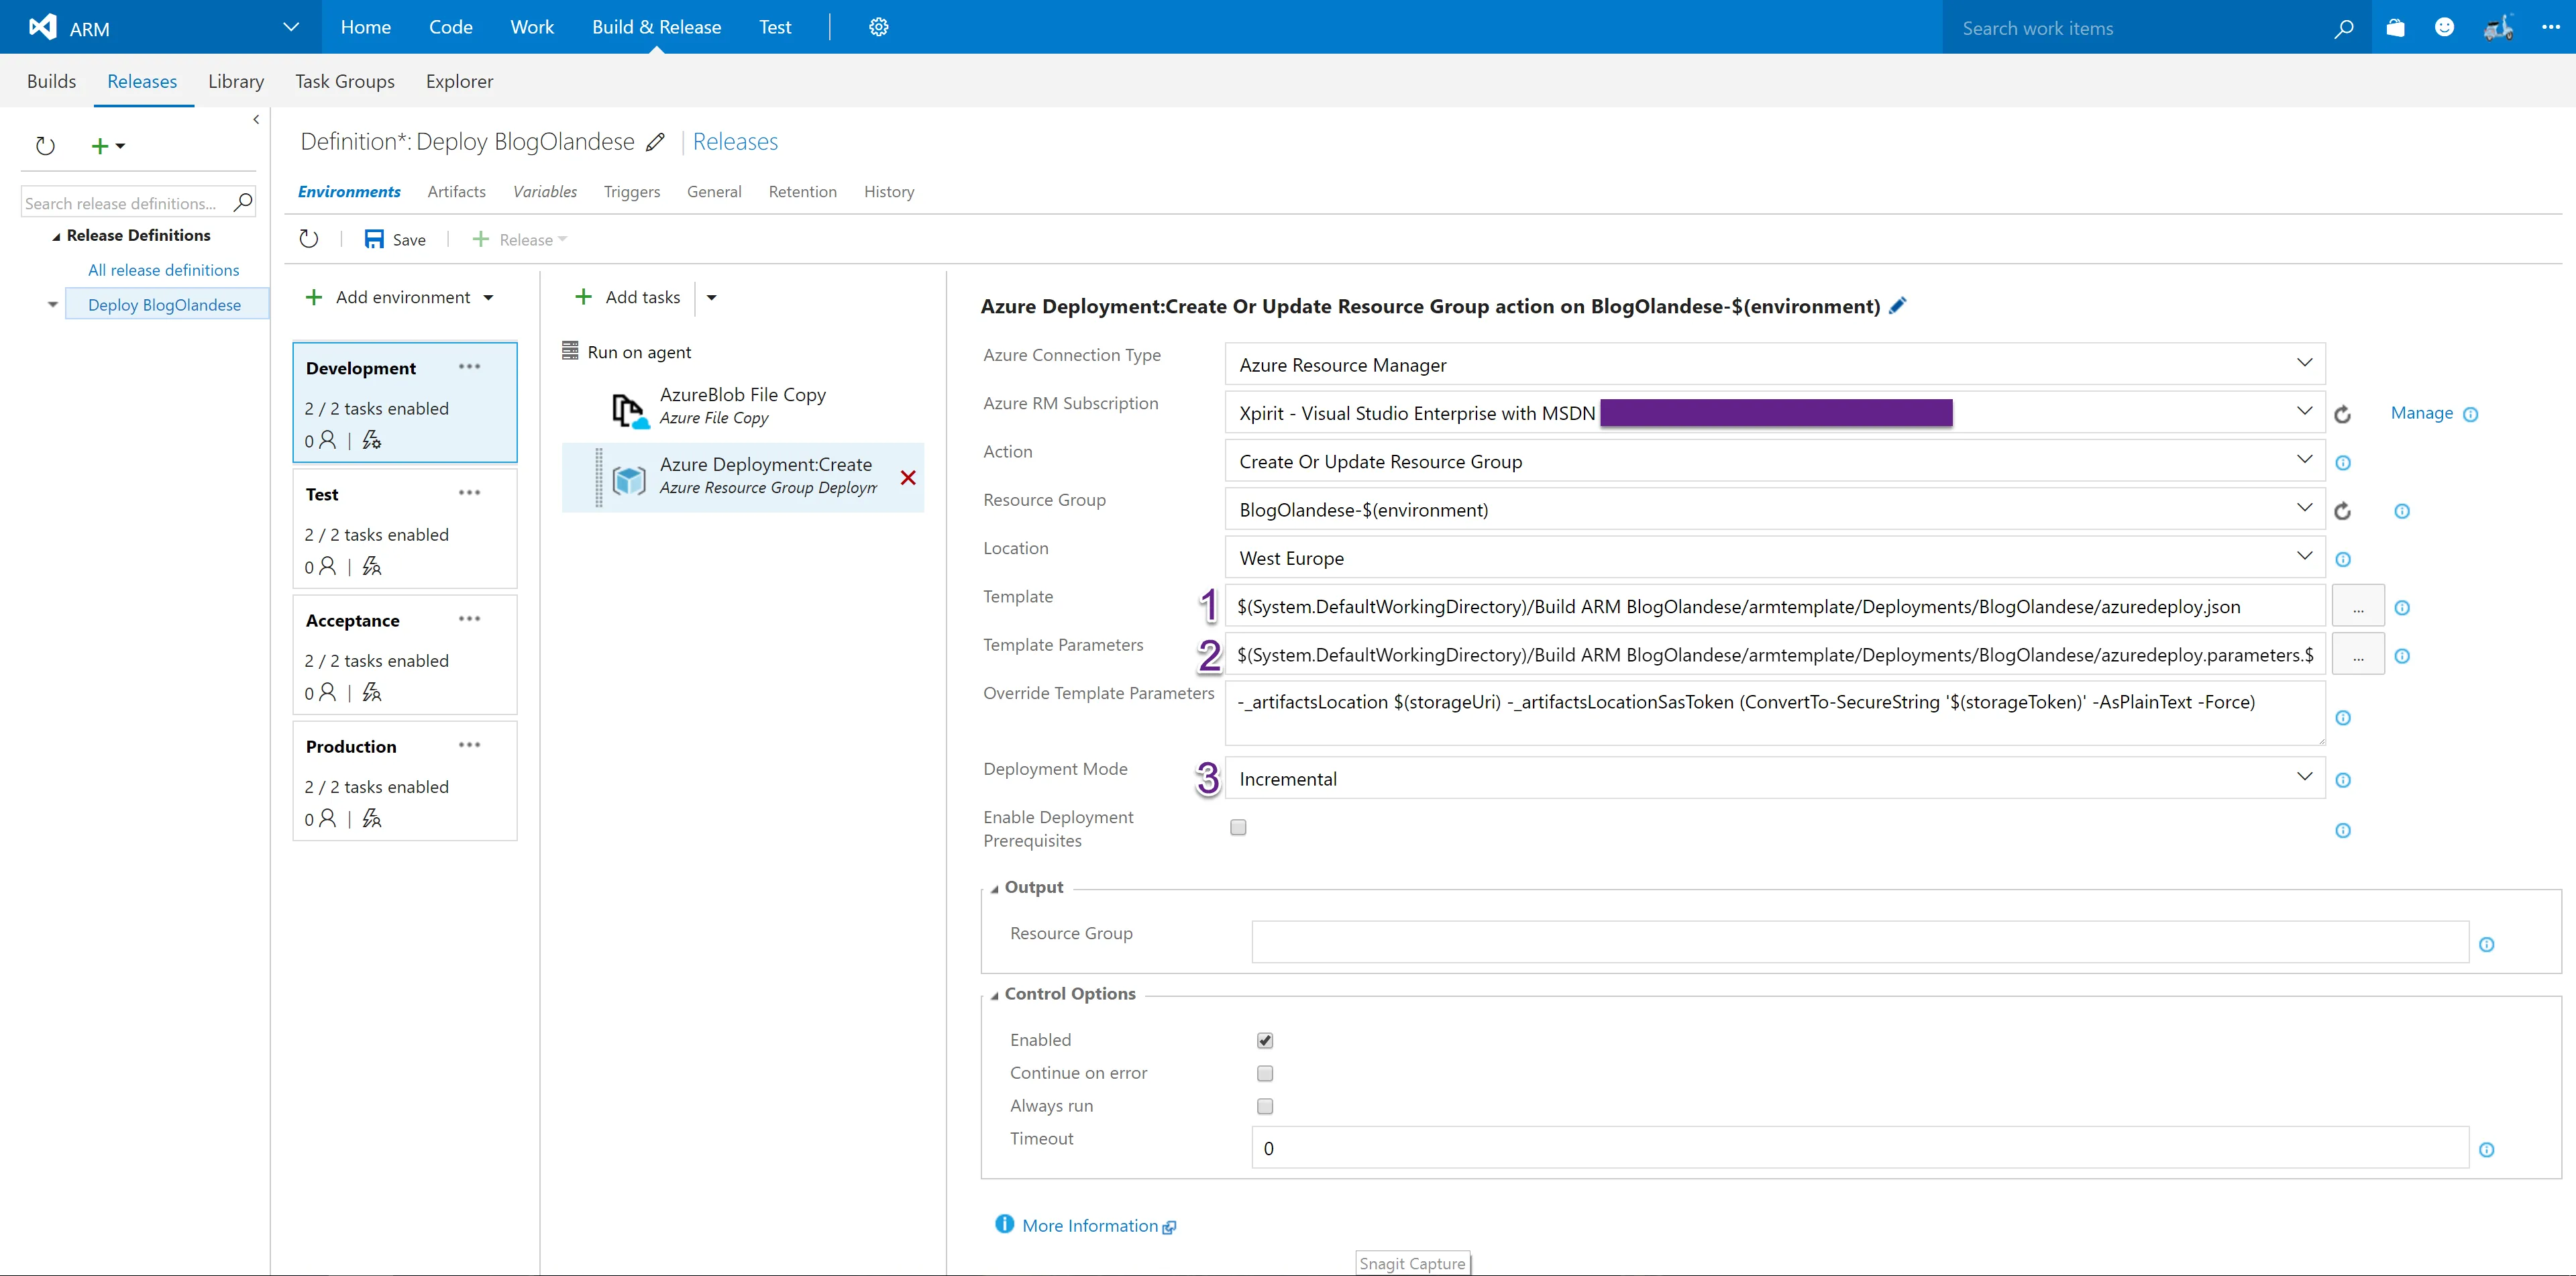2576x1276 pixels.
Task: Open the marketplace shopping bag icon
Action: click(2395, 27)
